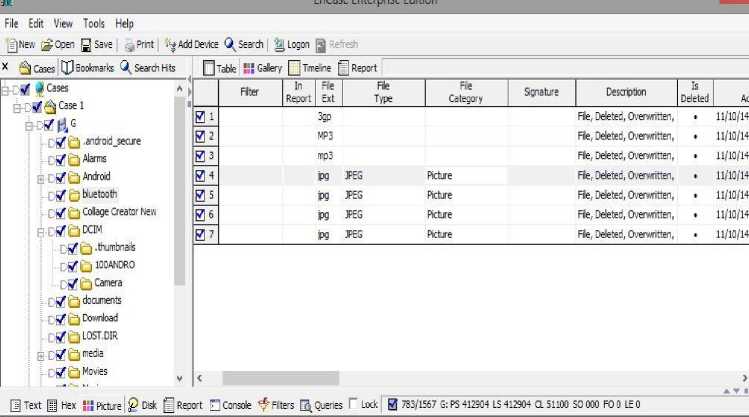The width and height of the screenshot is (749, 417).
Task: Open the Tools menu
Action: [94, 23]
